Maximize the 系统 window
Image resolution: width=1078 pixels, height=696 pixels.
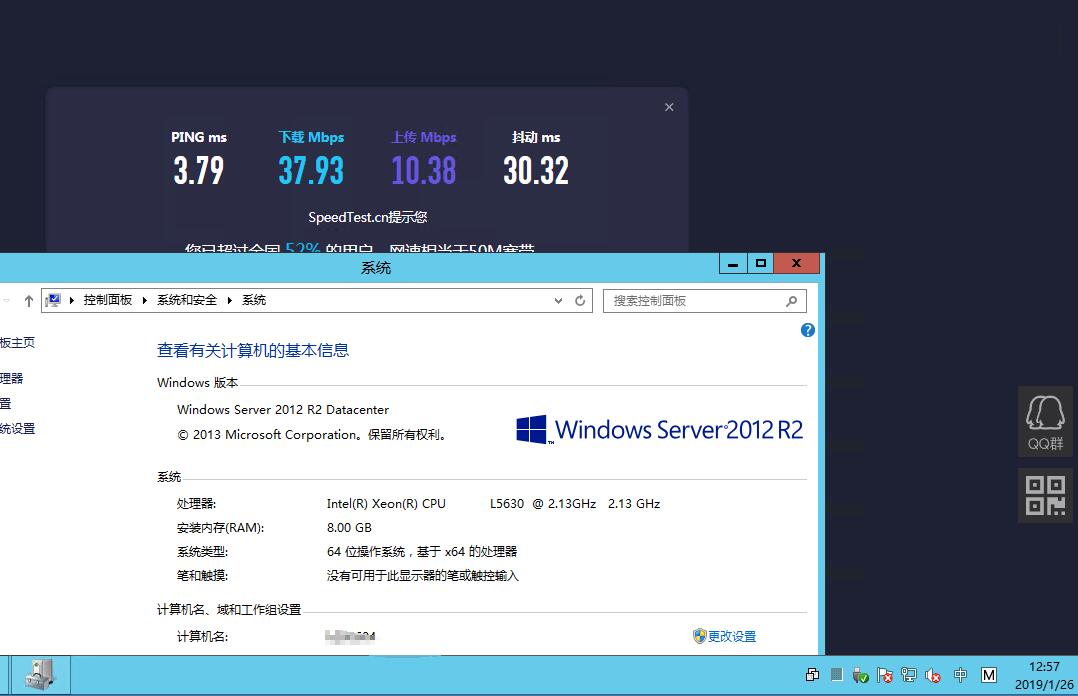coord(760,263)
